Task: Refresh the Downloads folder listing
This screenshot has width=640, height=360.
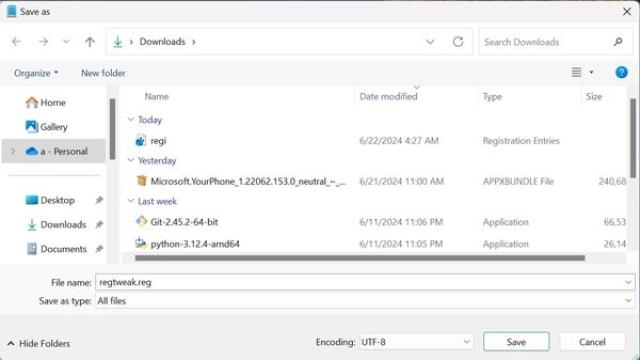Action: click(x=458, y=42)
